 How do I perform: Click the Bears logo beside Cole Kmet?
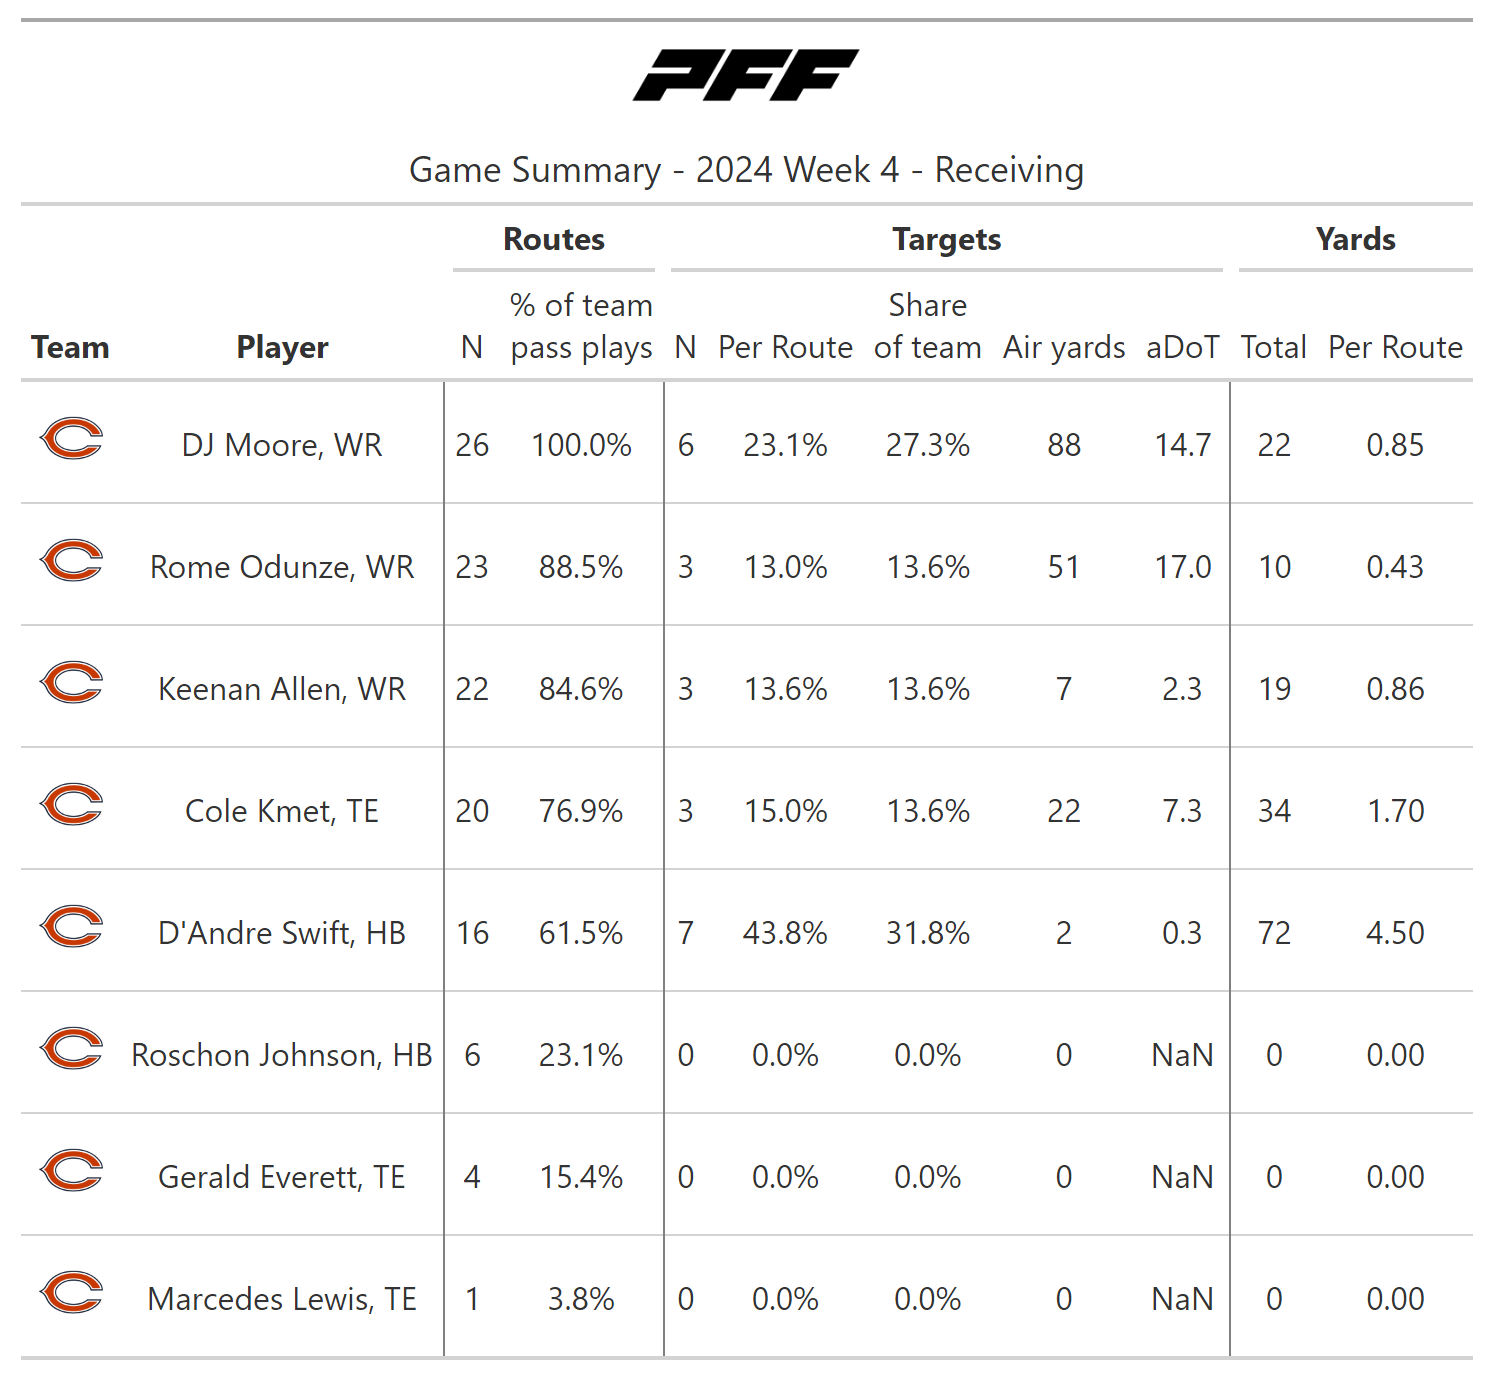(71, 805)
